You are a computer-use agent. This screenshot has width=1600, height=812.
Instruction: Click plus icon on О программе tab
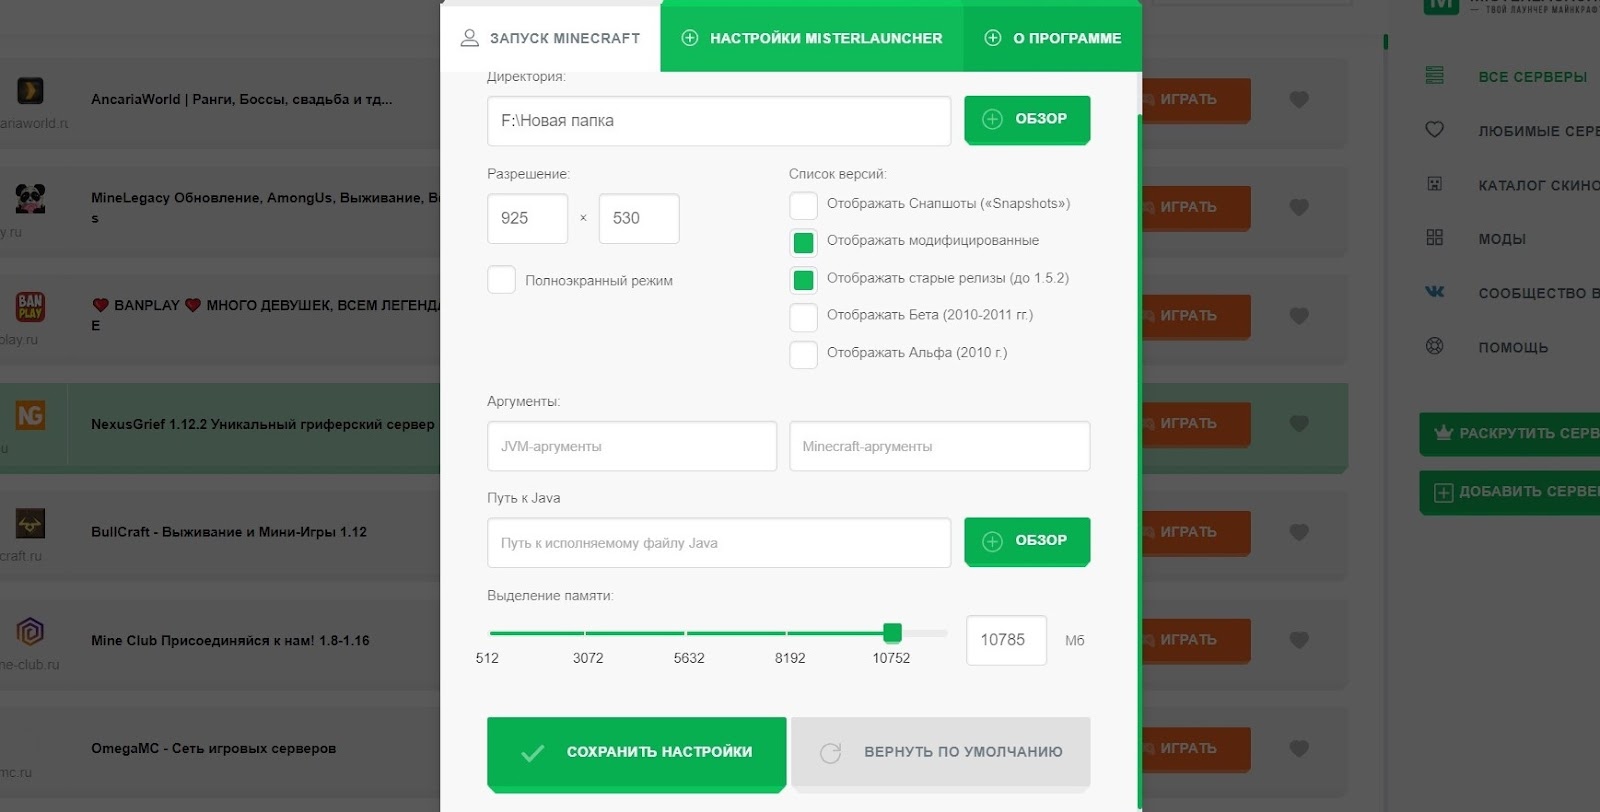pyautogui.click(x=993, y=38)
